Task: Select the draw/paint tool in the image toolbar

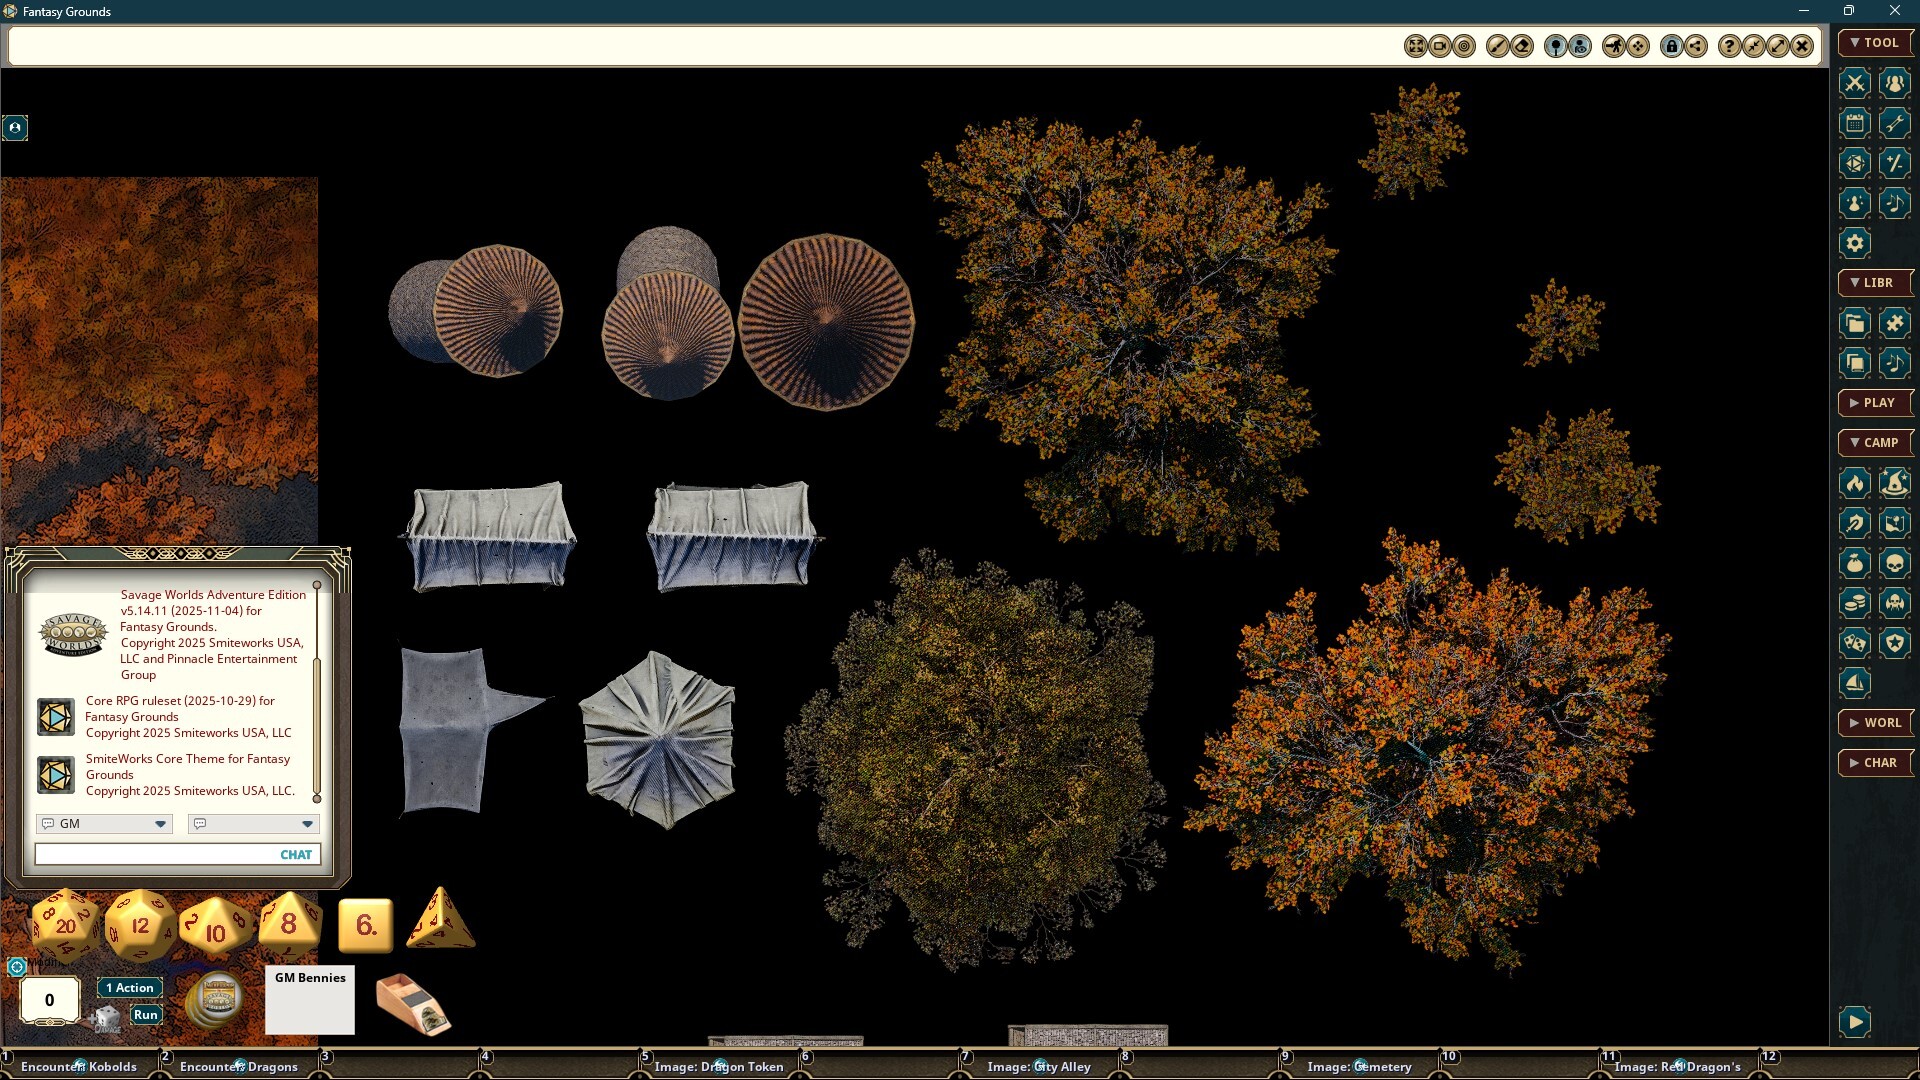Action: [x=1500, y=45]
